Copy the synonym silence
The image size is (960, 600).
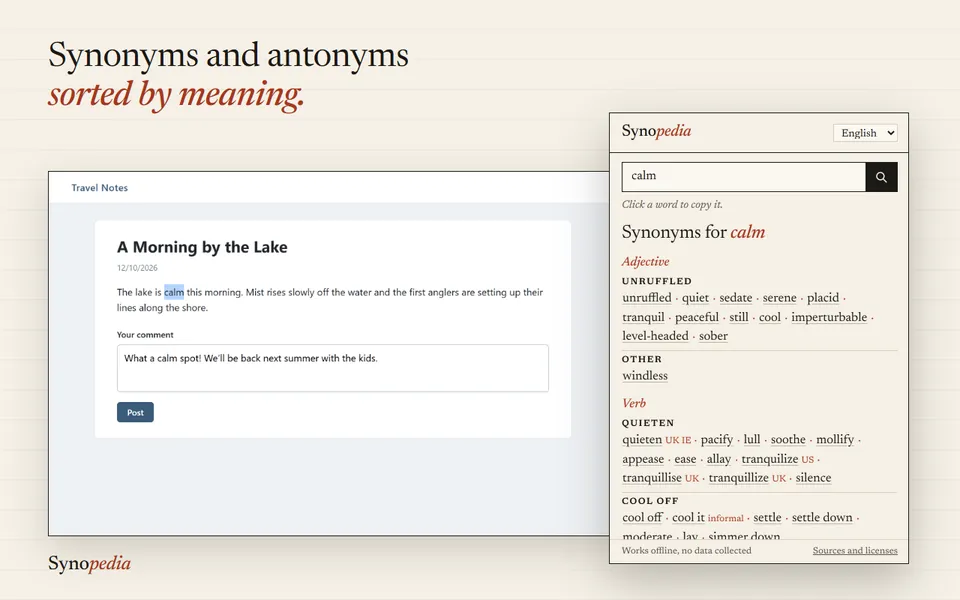click(x=813, y=478)
